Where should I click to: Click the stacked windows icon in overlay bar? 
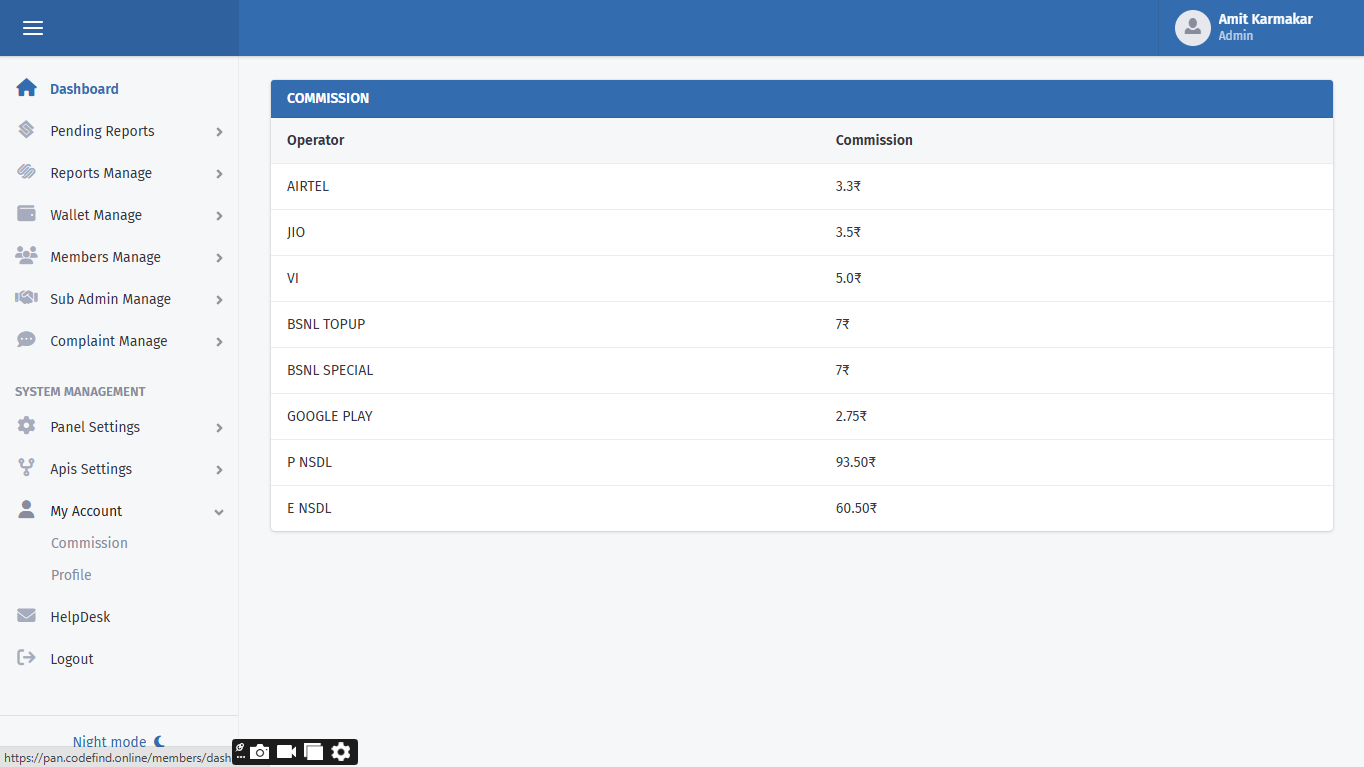coord(314,752)
